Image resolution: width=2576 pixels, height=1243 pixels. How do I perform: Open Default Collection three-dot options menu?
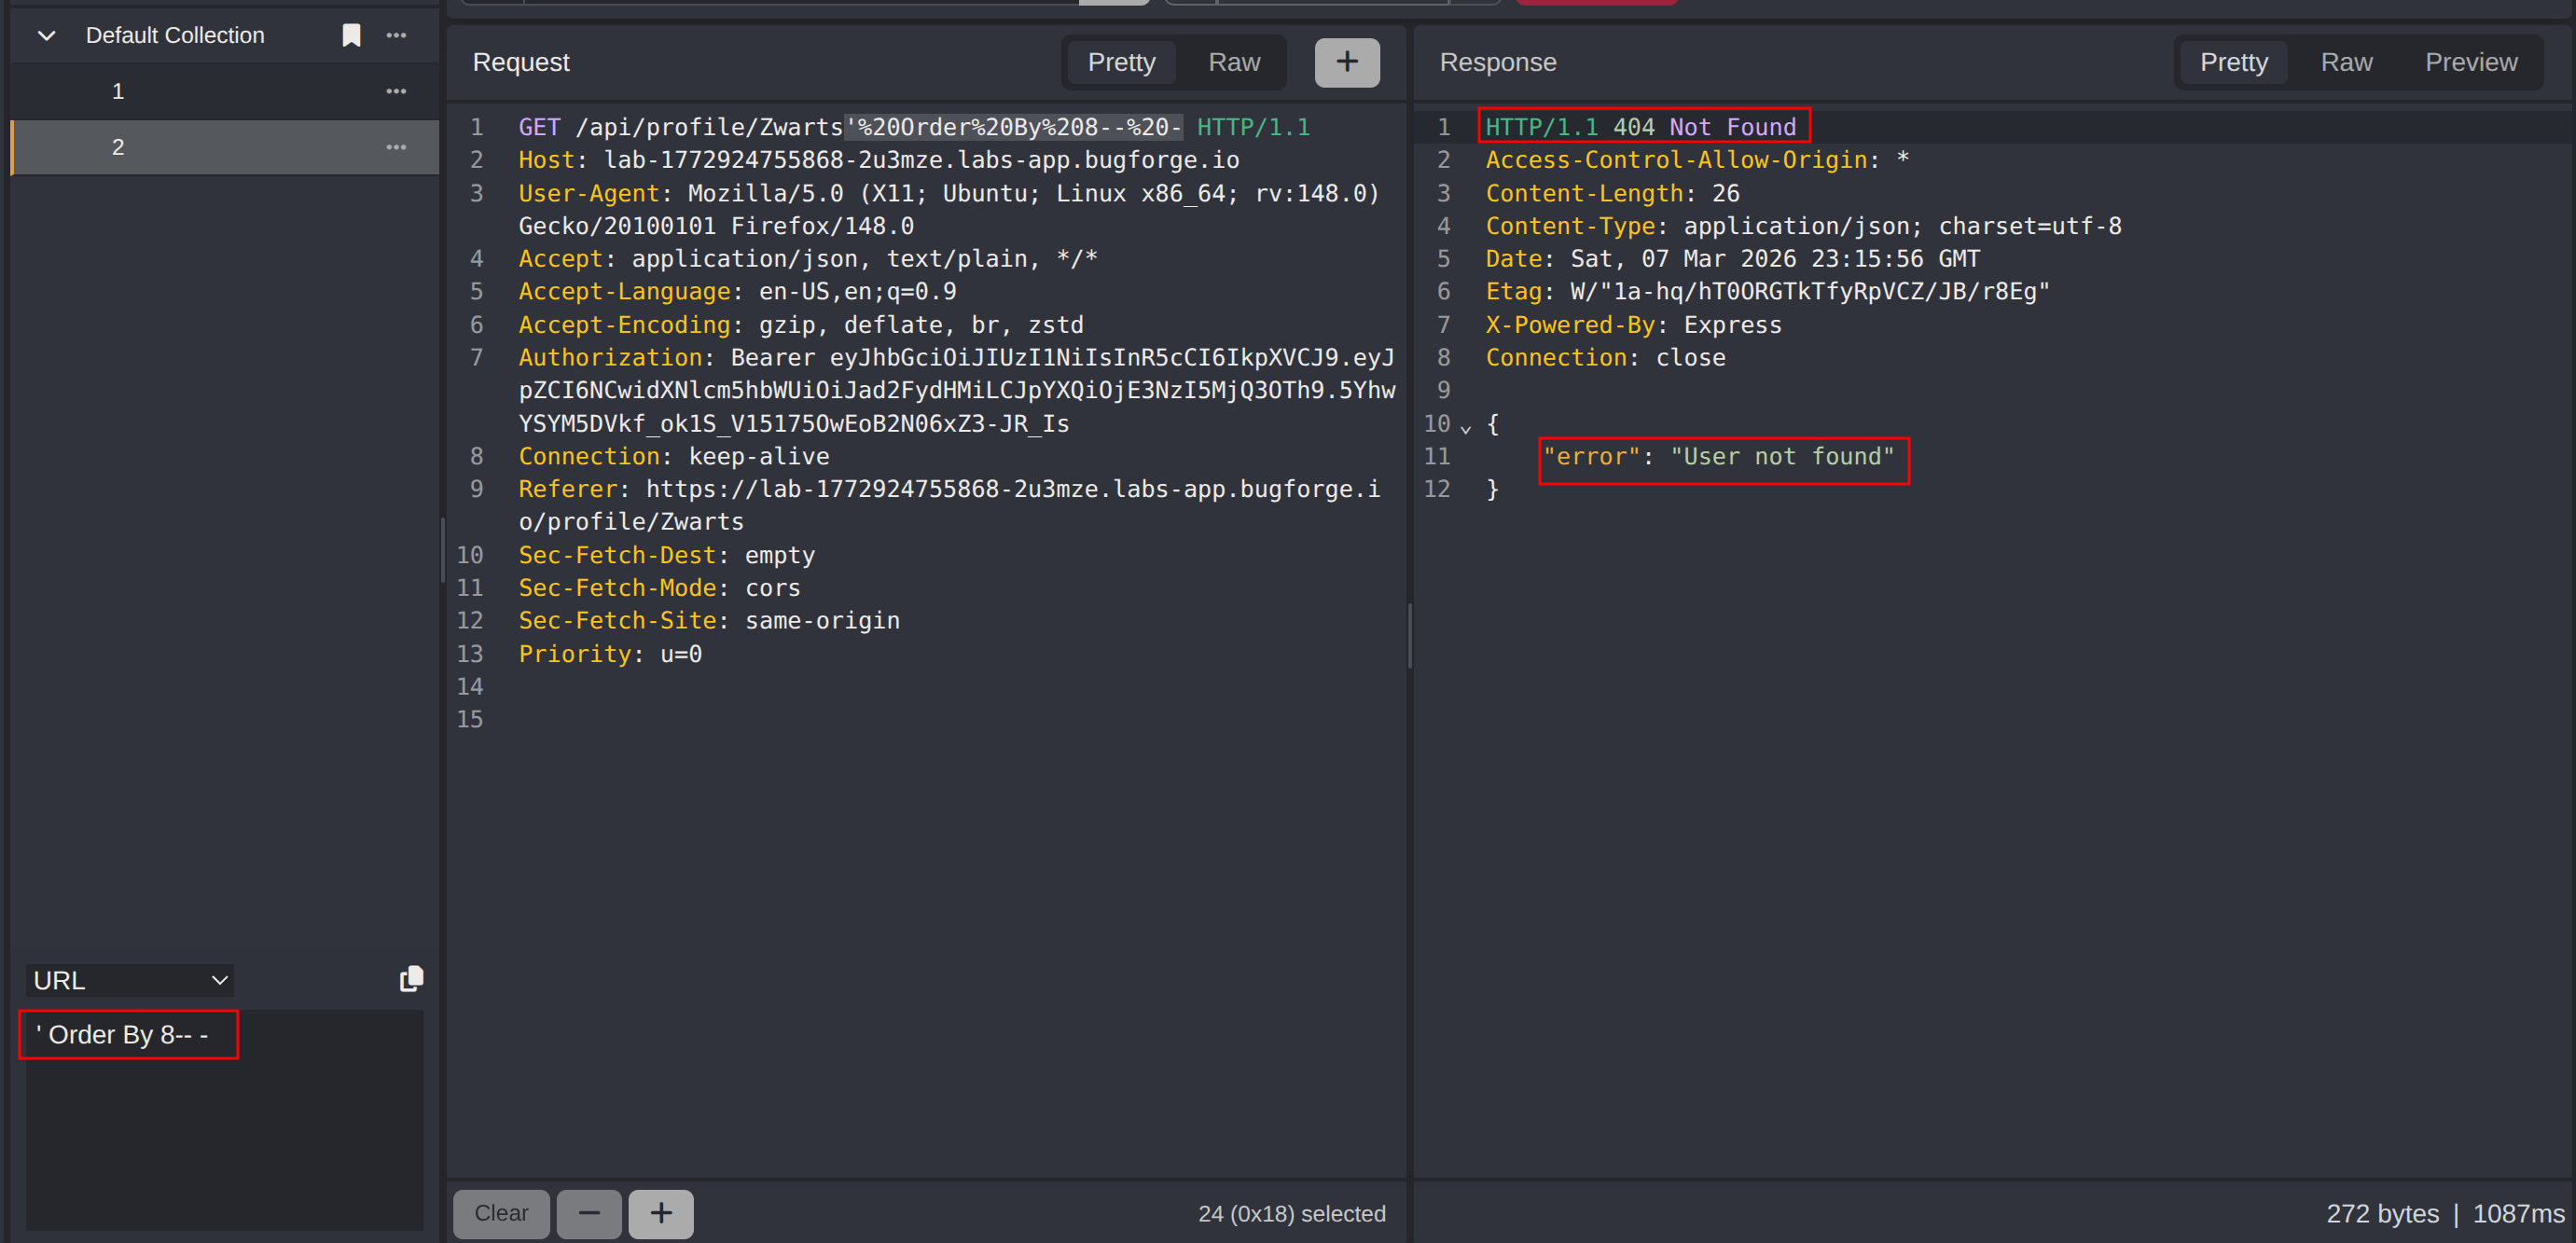pyautogui.click(x=396, y=35)
